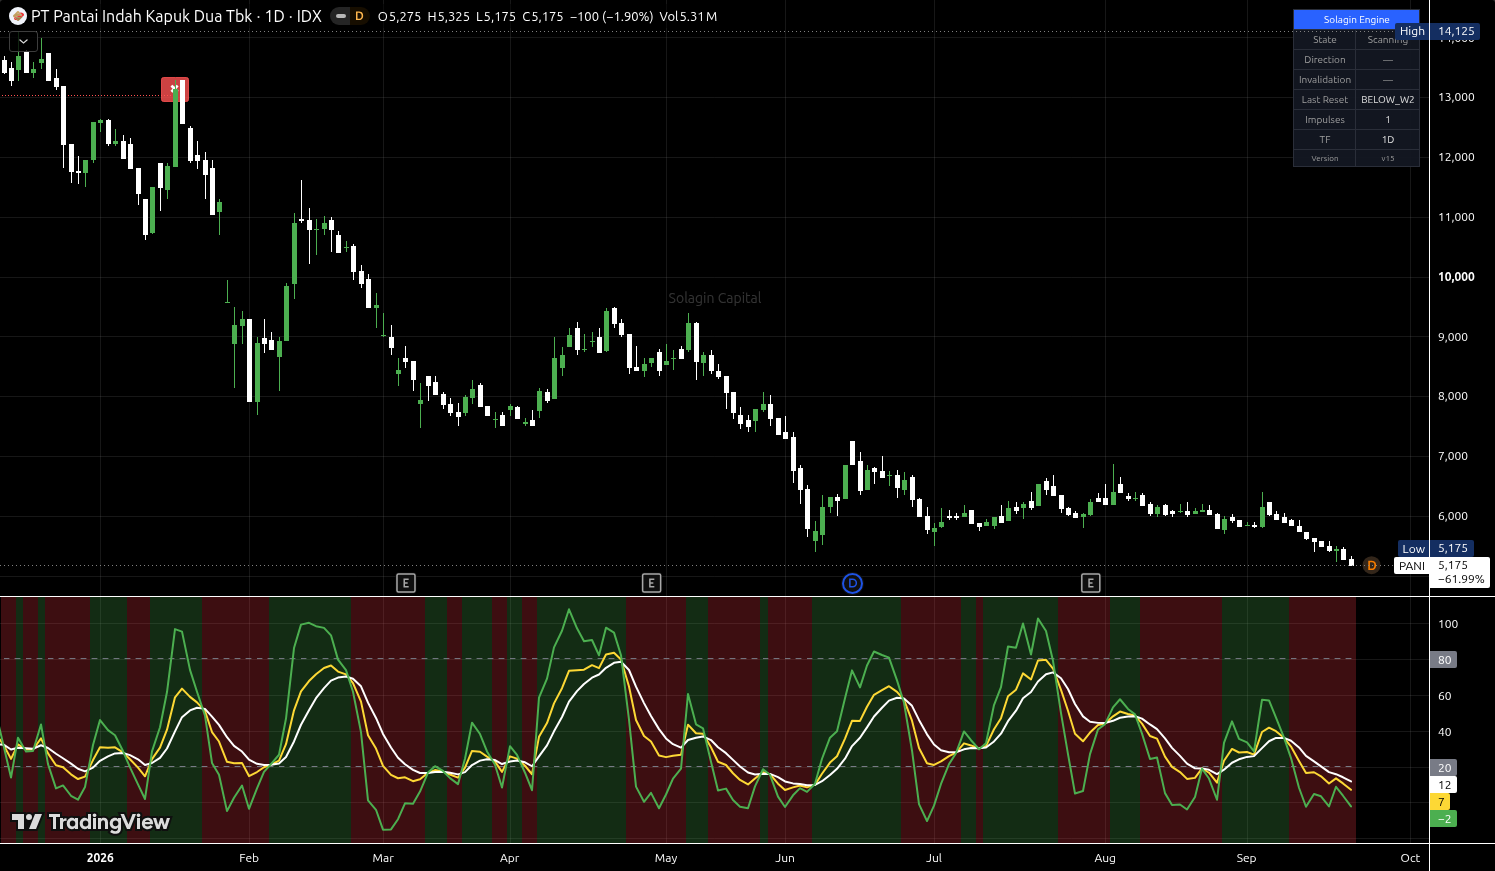
Task: Click the Invalidation row label in the table
Action: pos(1324,80)
